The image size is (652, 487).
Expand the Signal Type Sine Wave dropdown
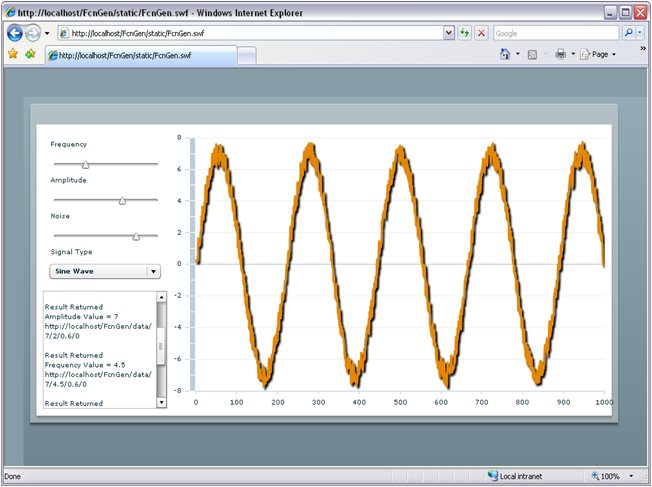(153, 271)
